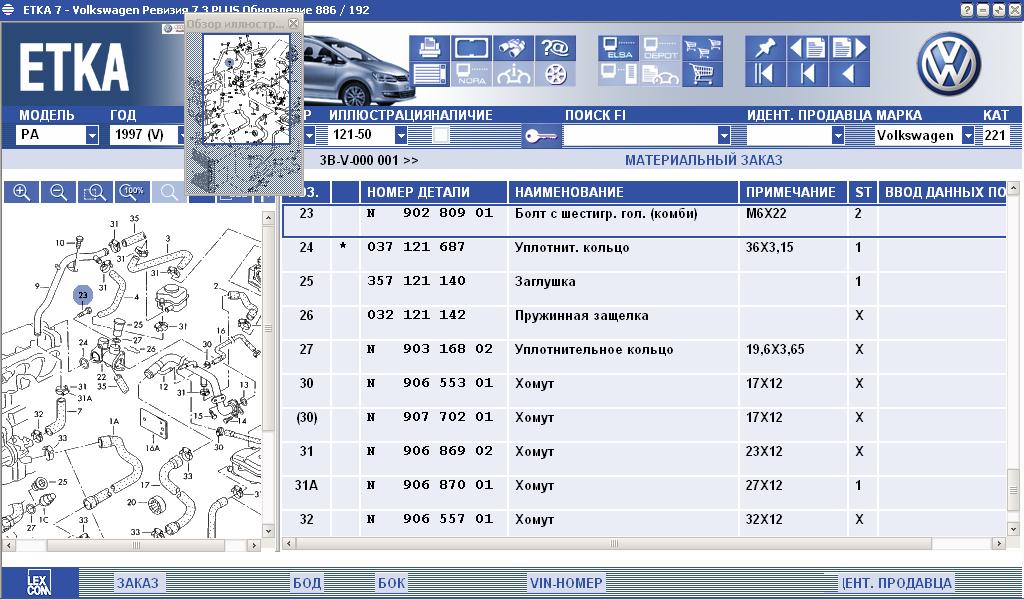Click the ПРИМЕЧАНИЕ column header
The height and width of the screenshot is (600, 1024).
pyautogui.click(x=793, y=193)
